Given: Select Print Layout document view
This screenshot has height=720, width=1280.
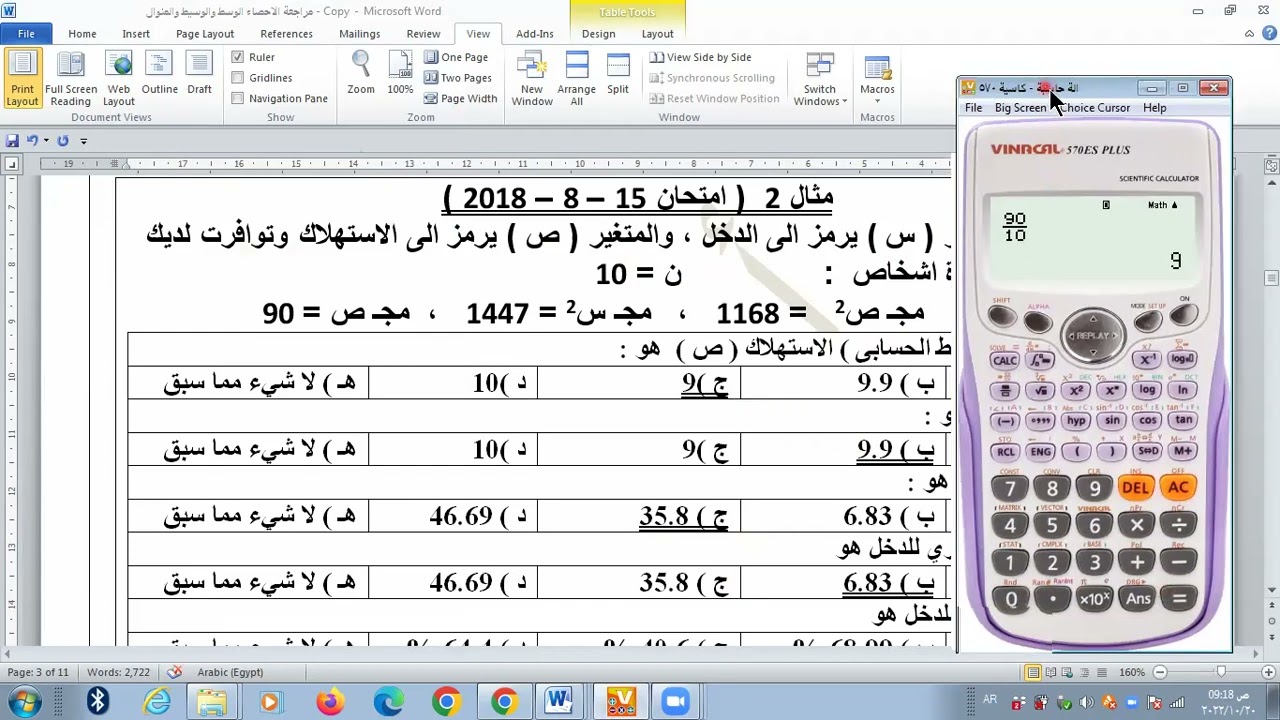Looking at the screenshot, I should (22, 78).
